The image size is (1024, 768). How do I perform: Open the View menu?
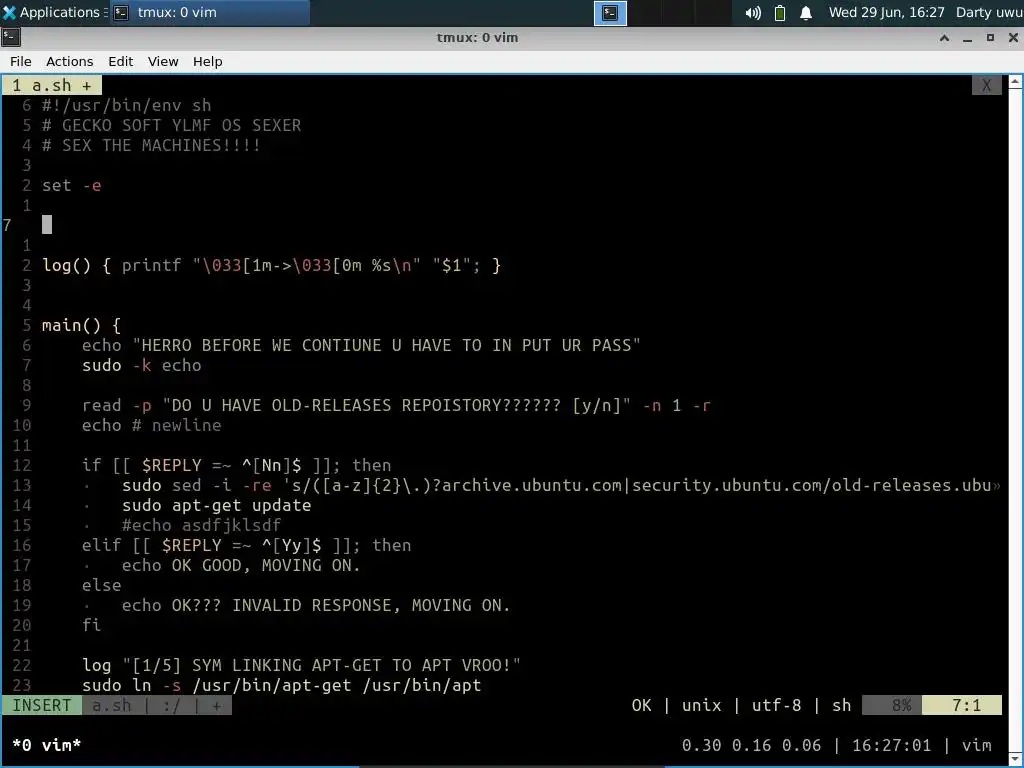163,61
